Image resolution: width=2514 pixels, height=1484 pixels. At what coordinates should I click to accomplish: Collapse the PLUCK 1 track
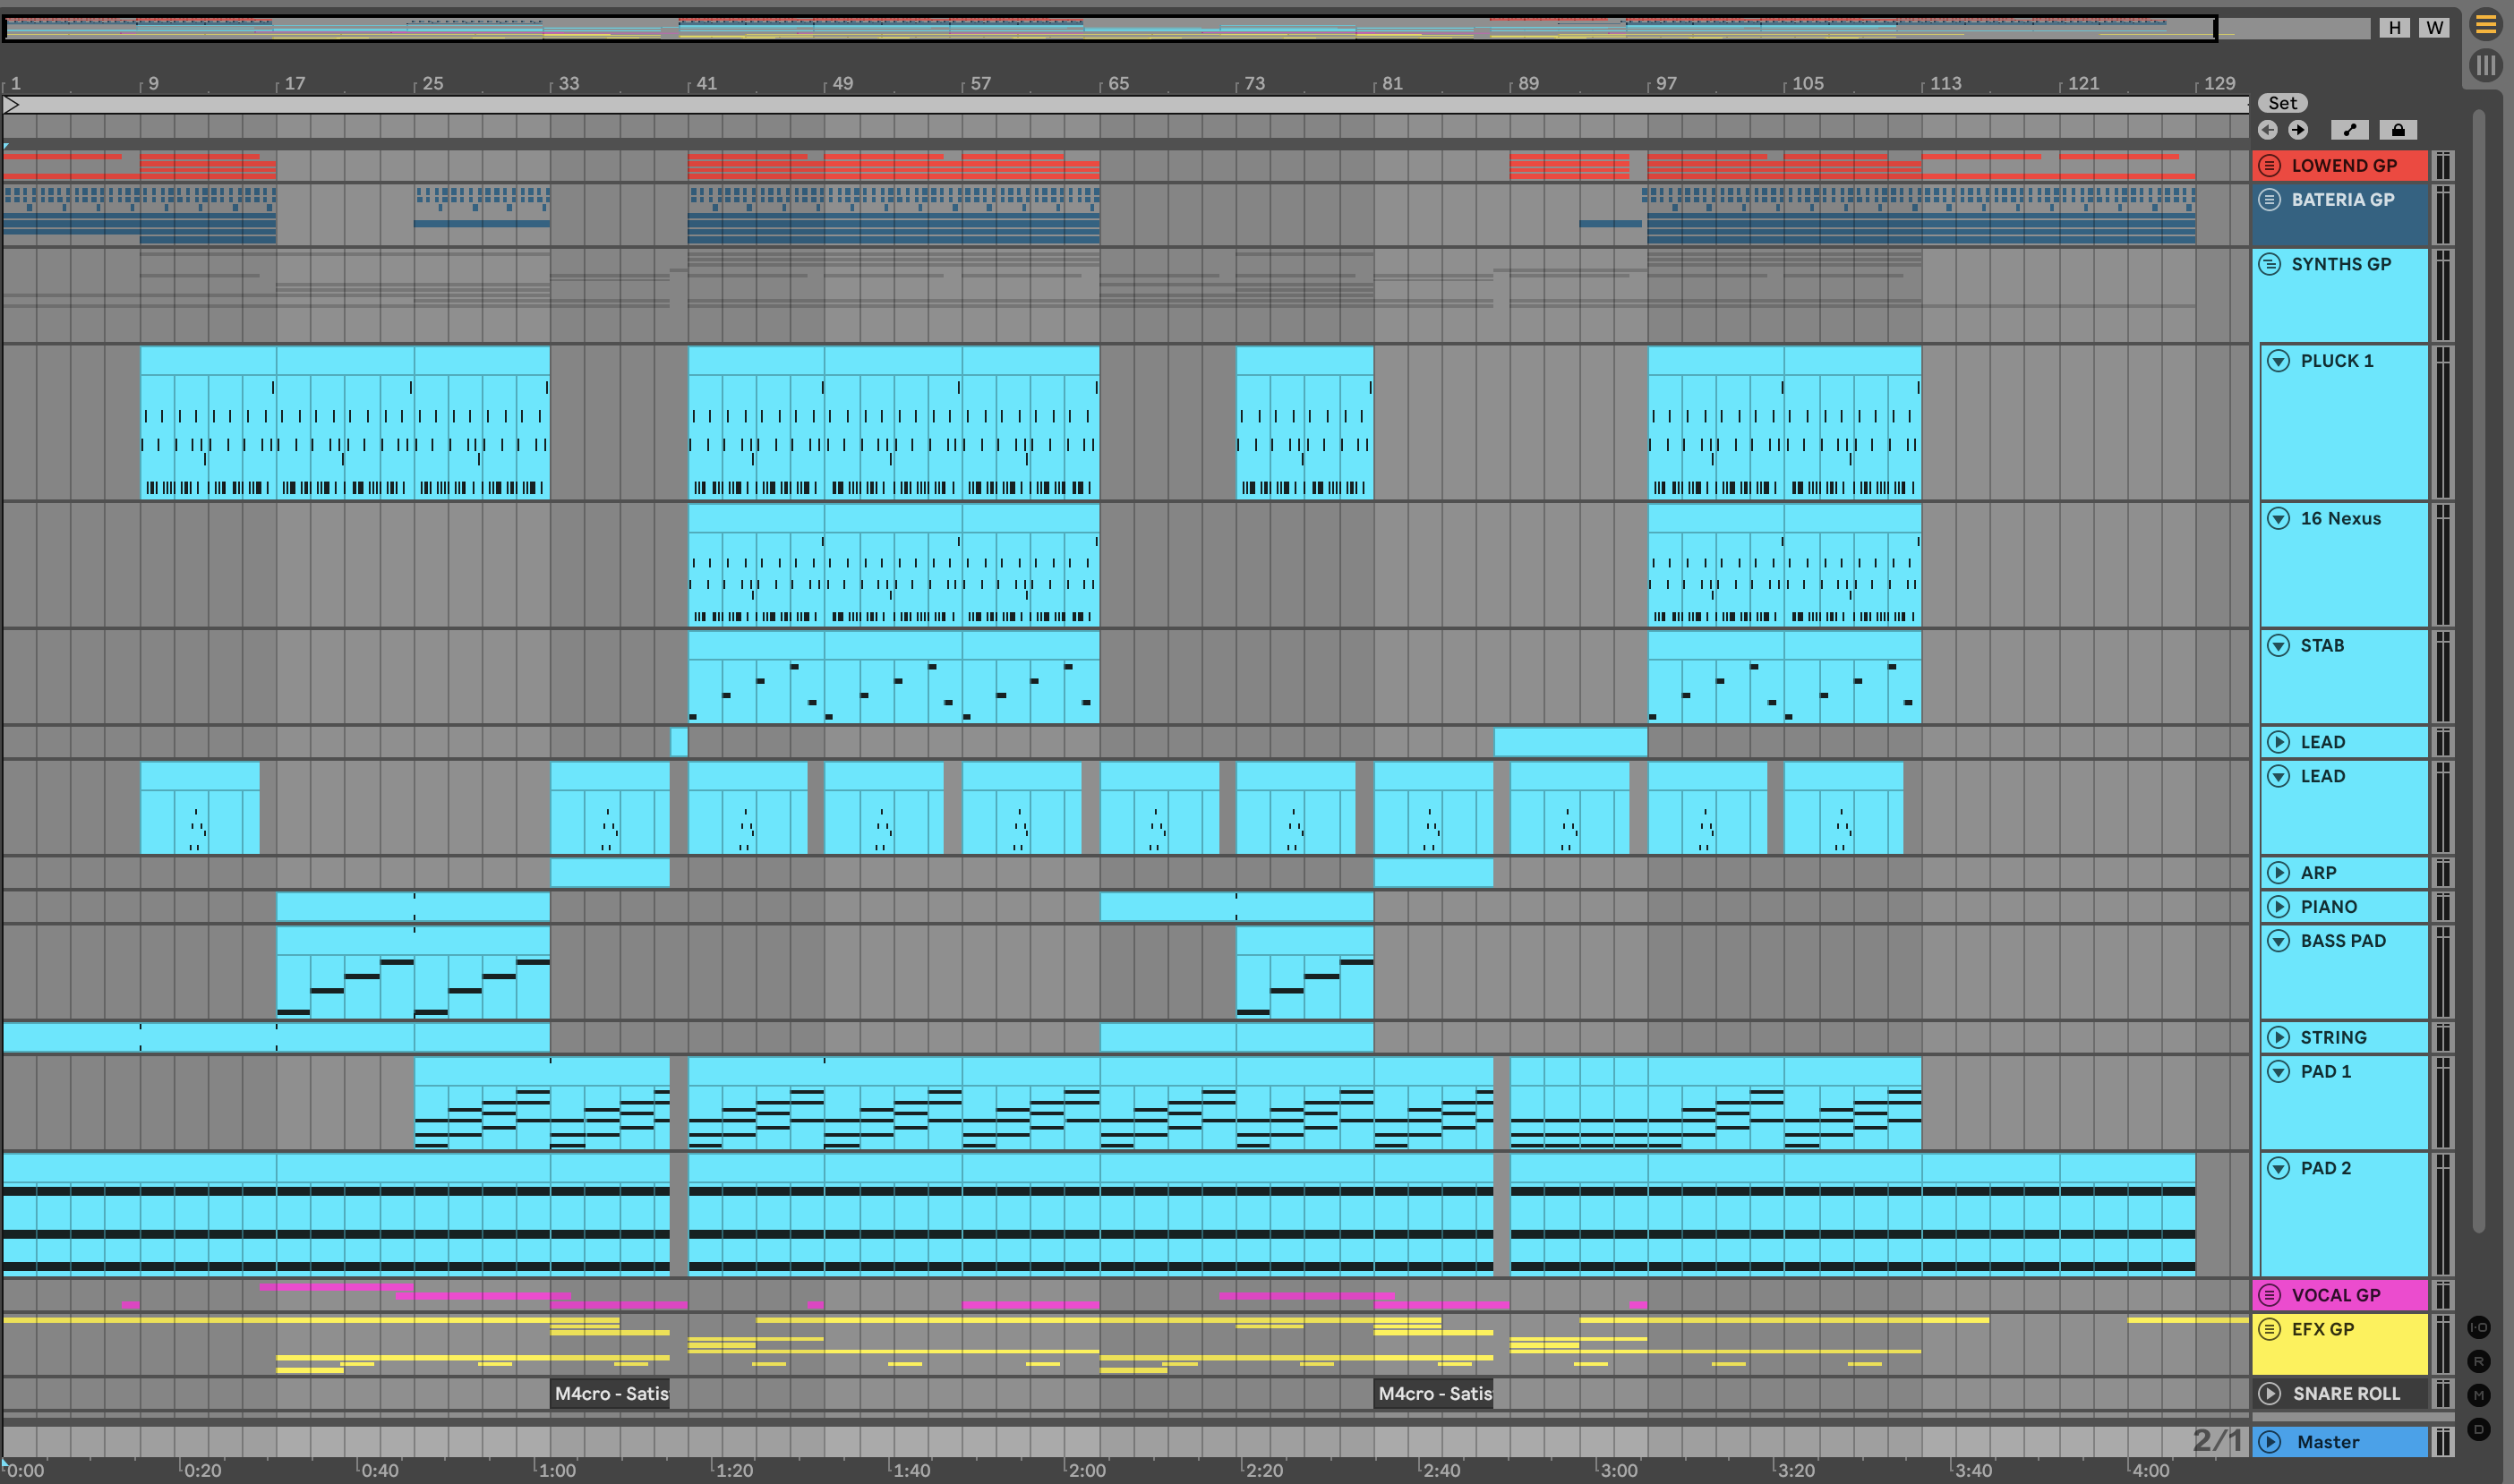tap(2278, 361)
